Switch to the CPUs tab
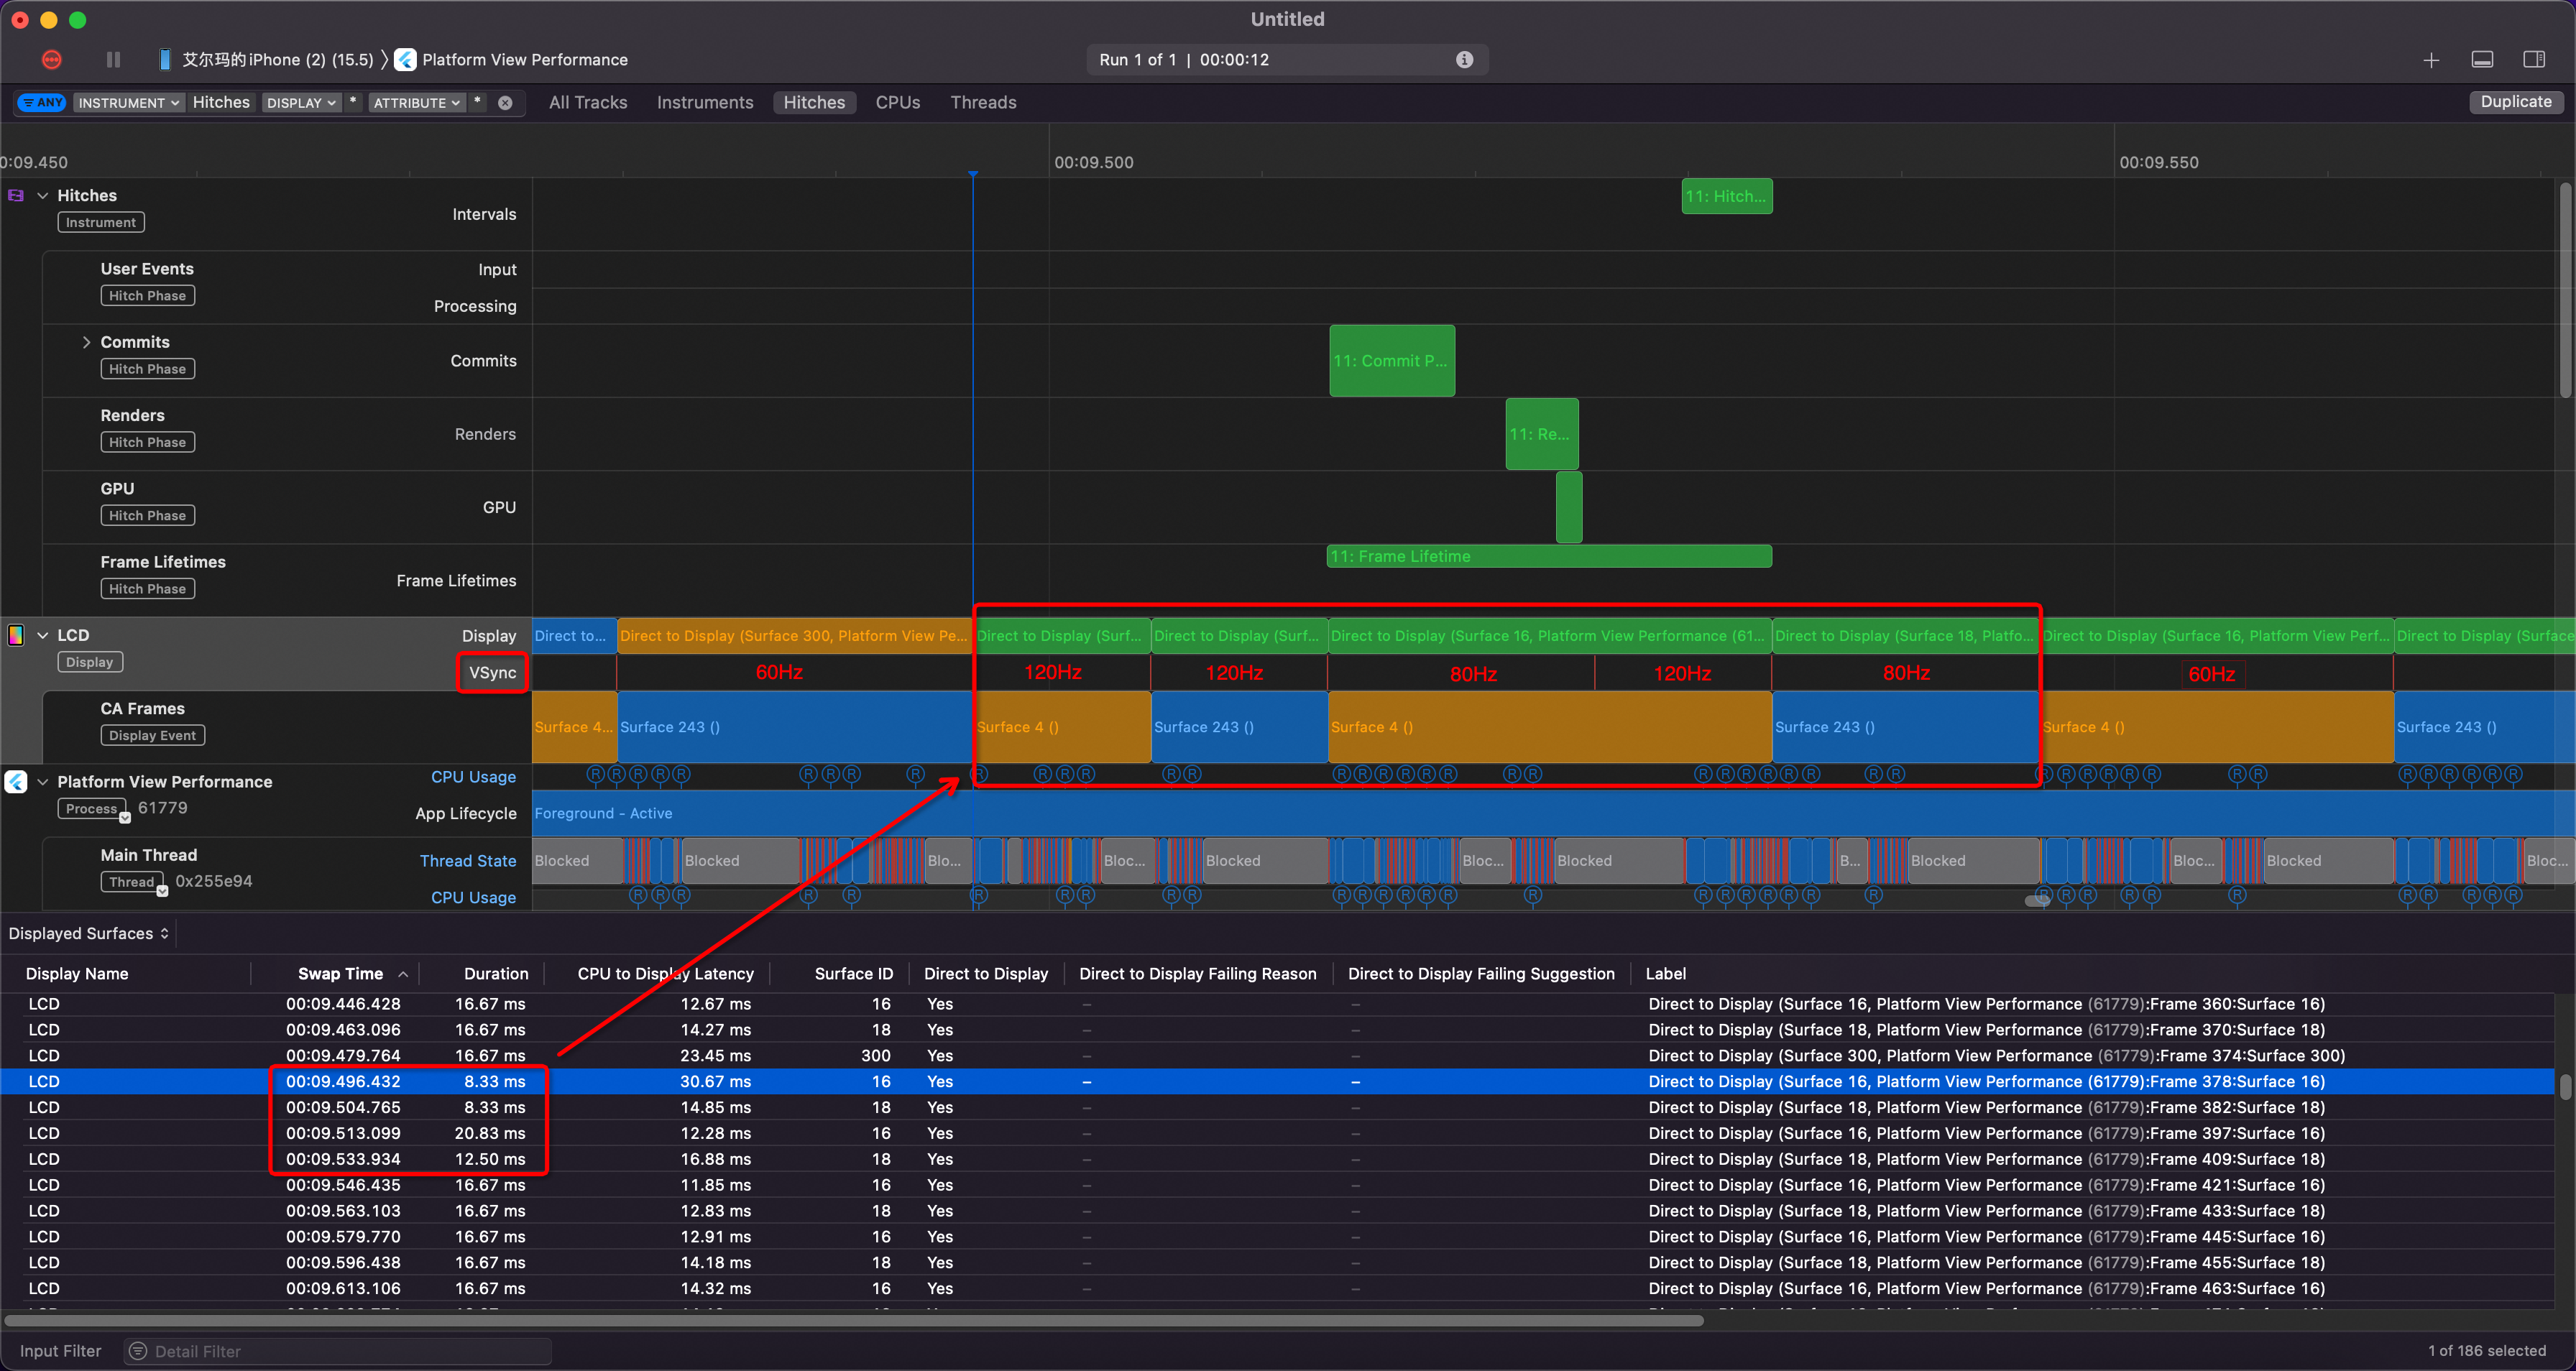Viewport: 2576px width, 1371px height. [897, 103]
